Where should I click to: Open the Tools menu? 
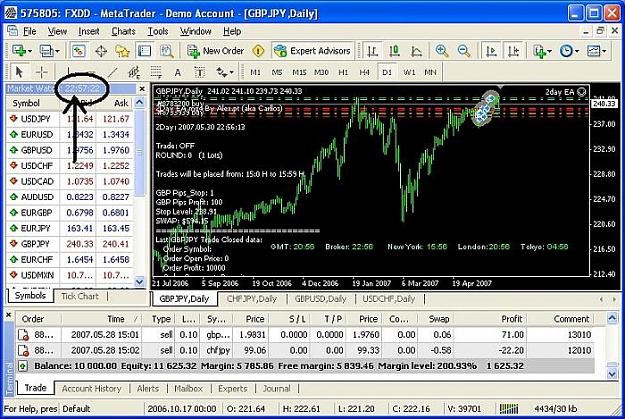tap(158, 31)
